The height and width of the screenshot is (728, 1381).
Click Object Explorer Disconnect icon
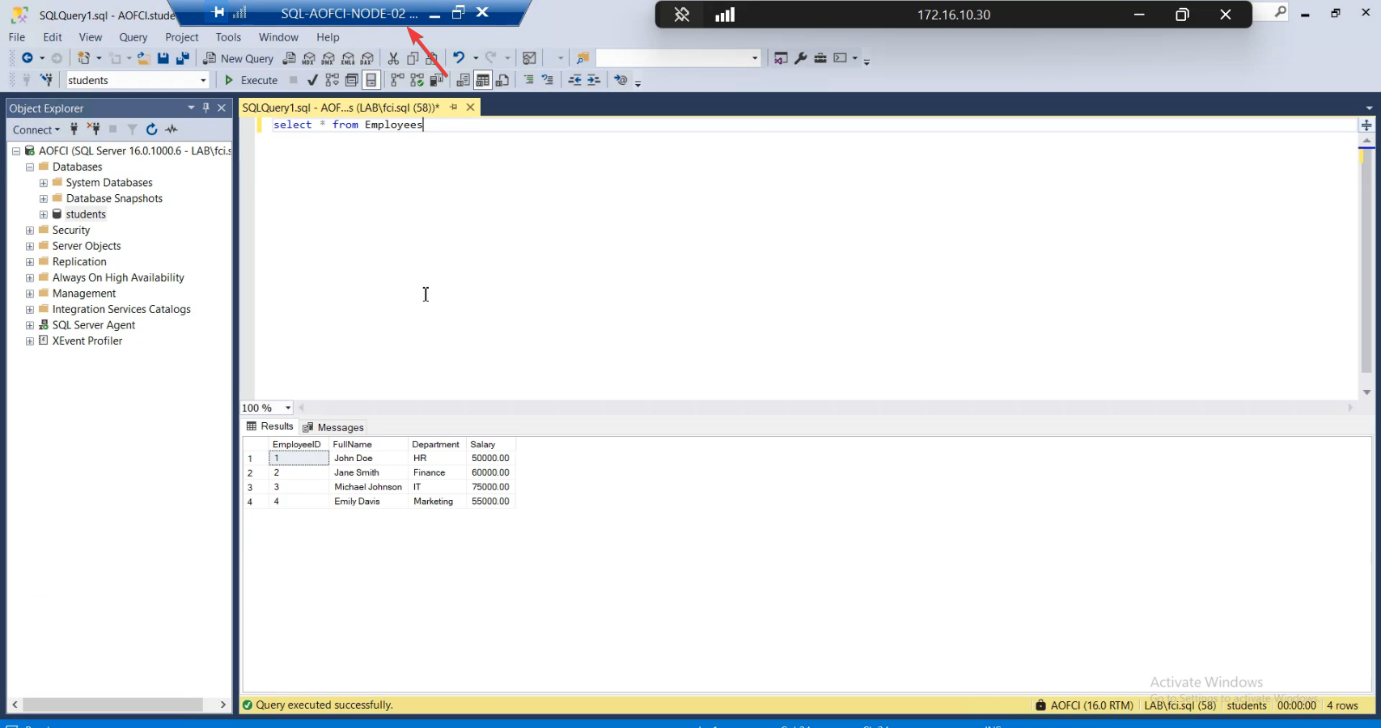pyautogui.click(x=94, y=129)
